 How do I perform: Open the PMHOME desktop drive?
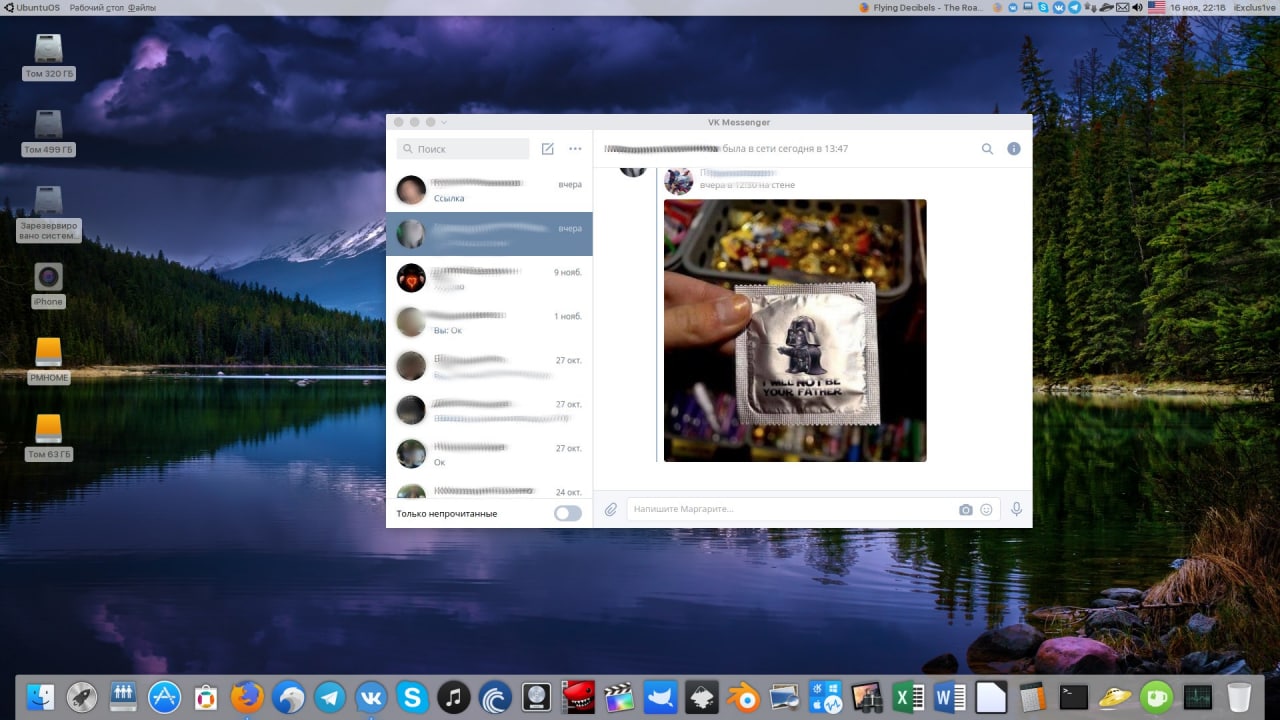pyautogui.click(x=49, y=361)
